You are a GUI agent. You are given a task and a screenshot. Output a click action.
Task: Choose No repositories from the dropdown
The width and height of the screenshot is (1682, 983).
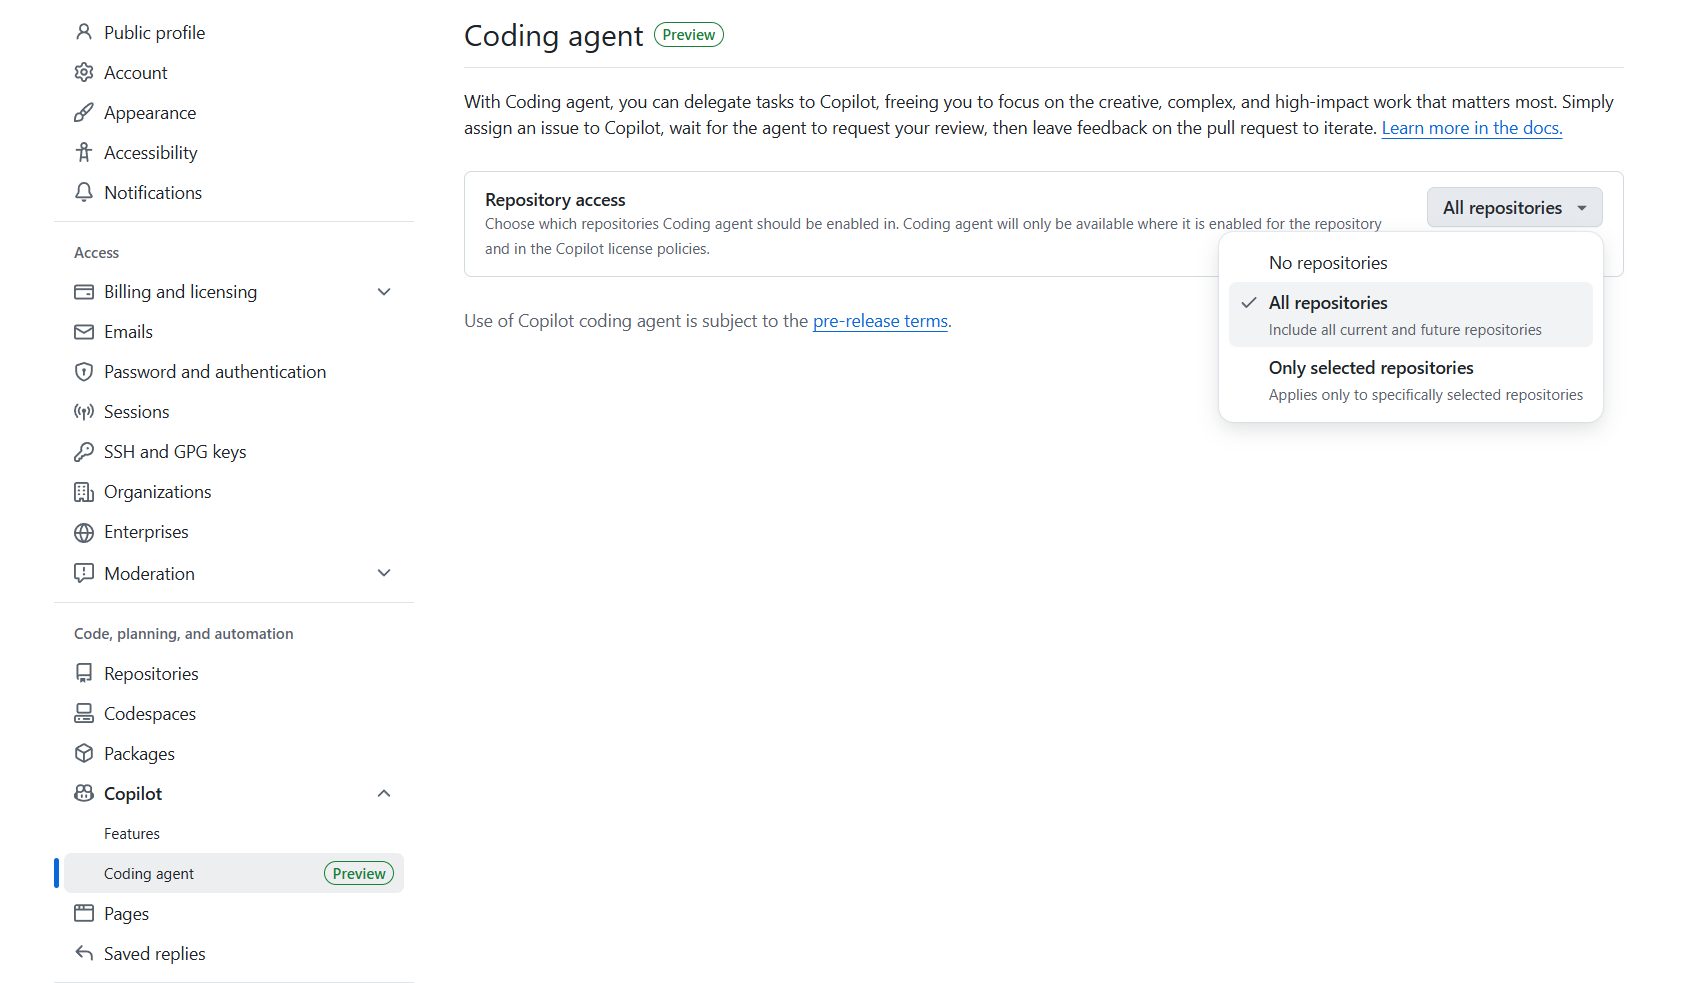[x=1328, y=262]
